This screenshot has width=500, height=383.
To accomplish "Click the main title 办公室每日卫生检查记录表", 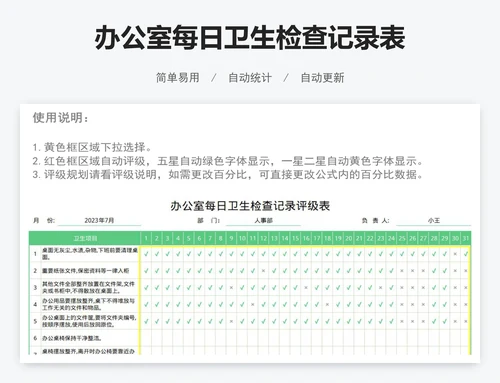I will coord(250,38).
